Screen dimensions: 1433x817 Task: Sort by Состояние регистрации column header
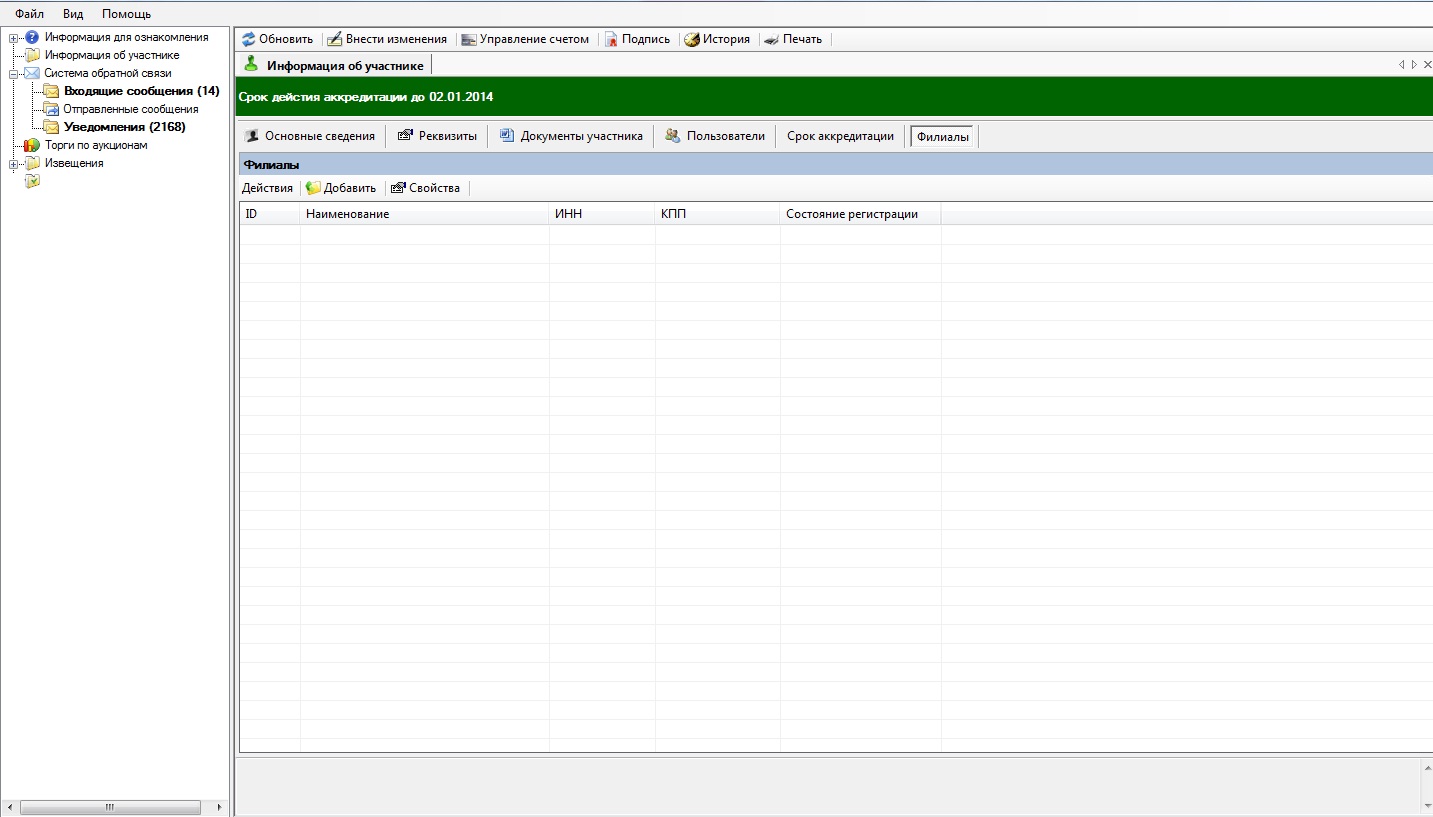[861, 214]
